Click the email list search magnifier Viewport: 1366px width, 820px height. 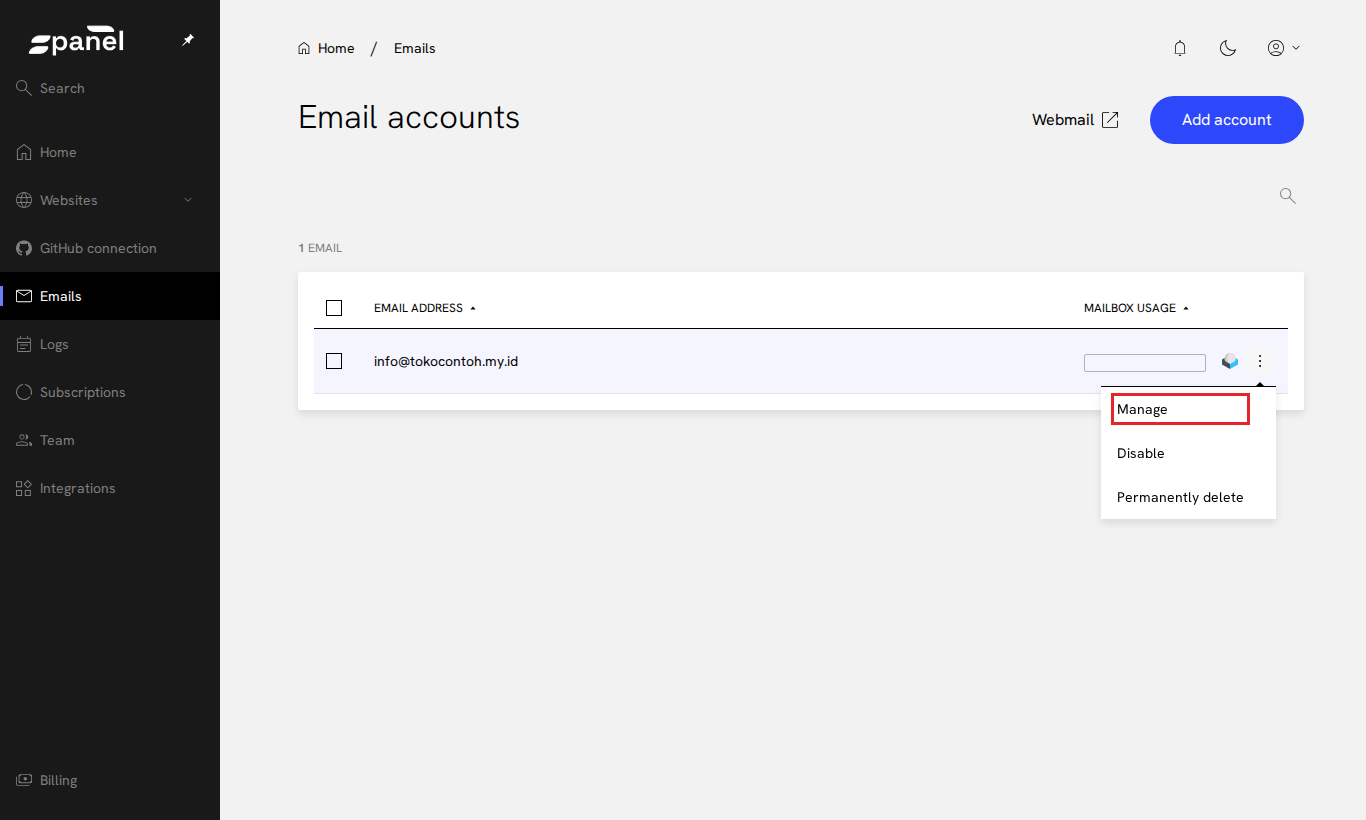click(1288, 196)
